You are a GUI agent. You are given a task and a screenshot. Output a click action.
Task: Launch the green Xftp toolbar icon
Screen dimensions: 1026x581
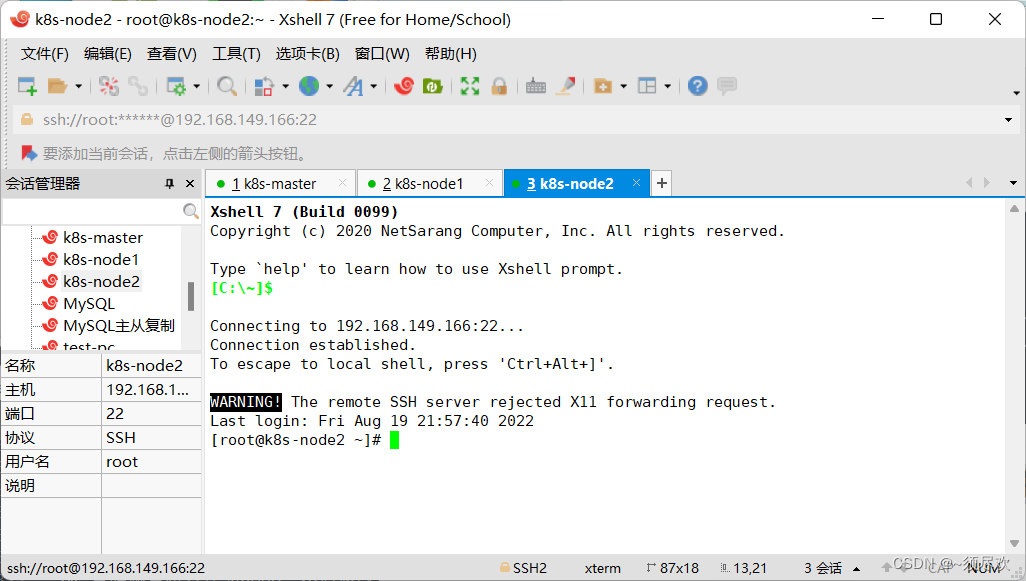(x=433, y=86)
